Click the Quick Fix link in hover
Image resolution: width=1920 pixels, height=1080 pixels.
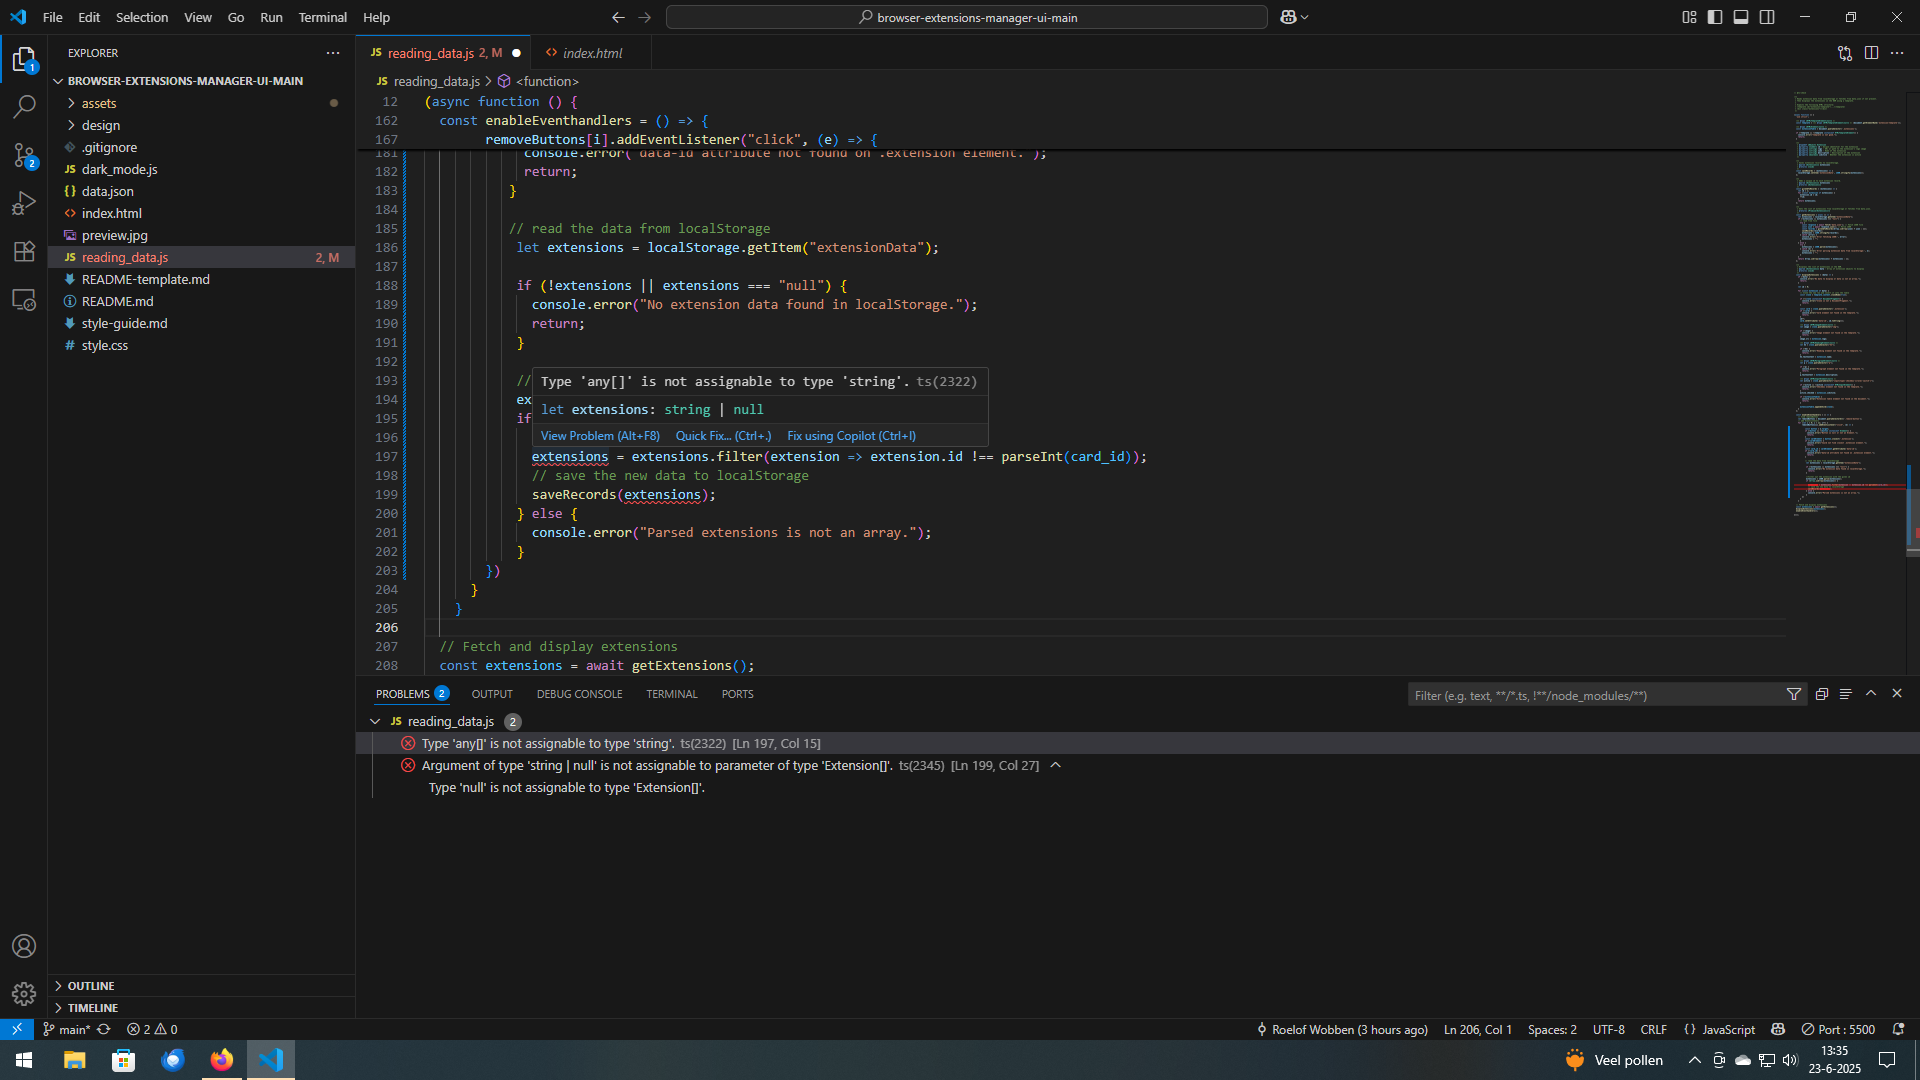click(722, 436)
